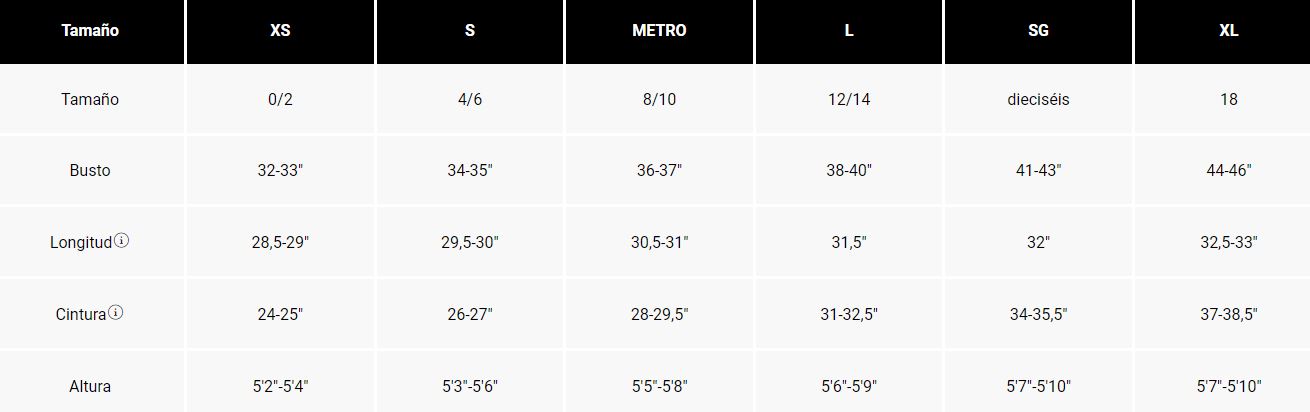Click the 0/2 size cell

tap(280, 100)
